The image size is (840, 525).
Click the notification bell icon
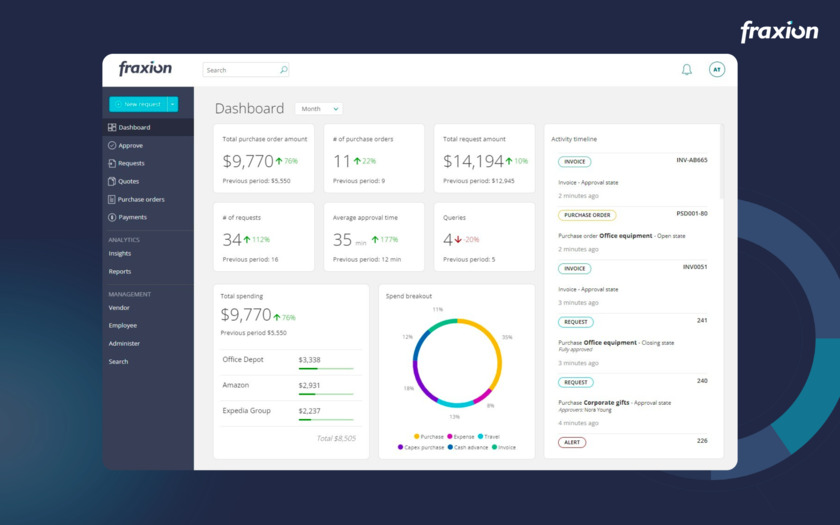(x=686, y=70)
